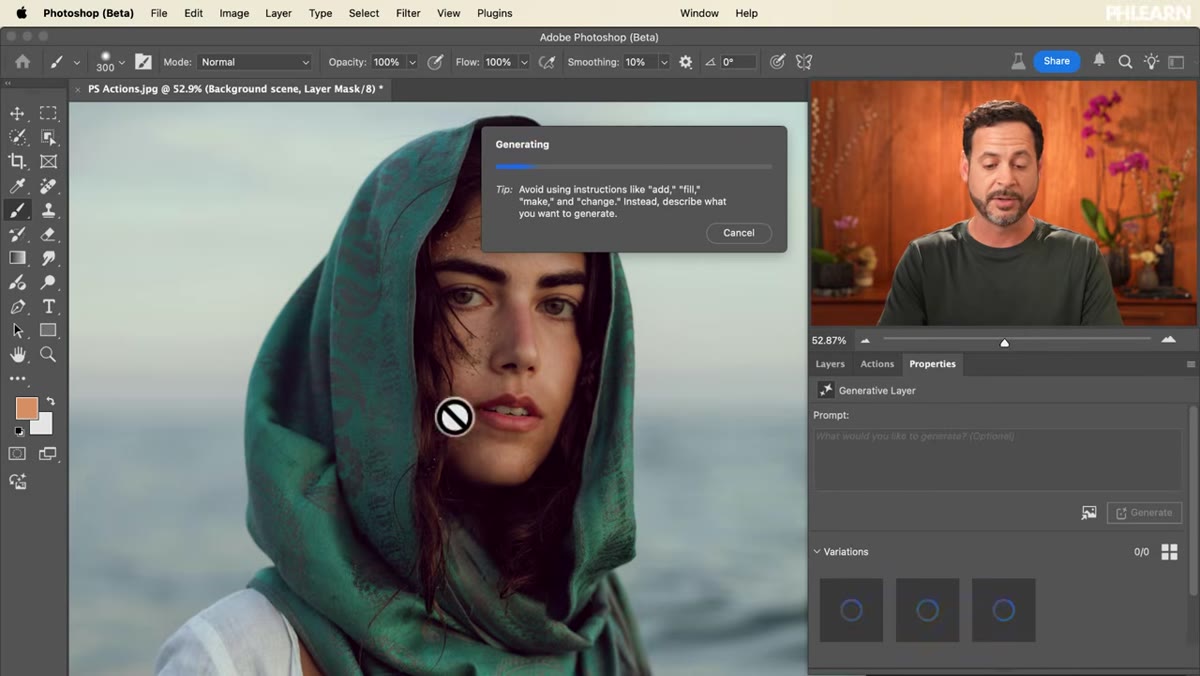Open the File menu
The image size is (1200, 676).
[x=158, y=13]
